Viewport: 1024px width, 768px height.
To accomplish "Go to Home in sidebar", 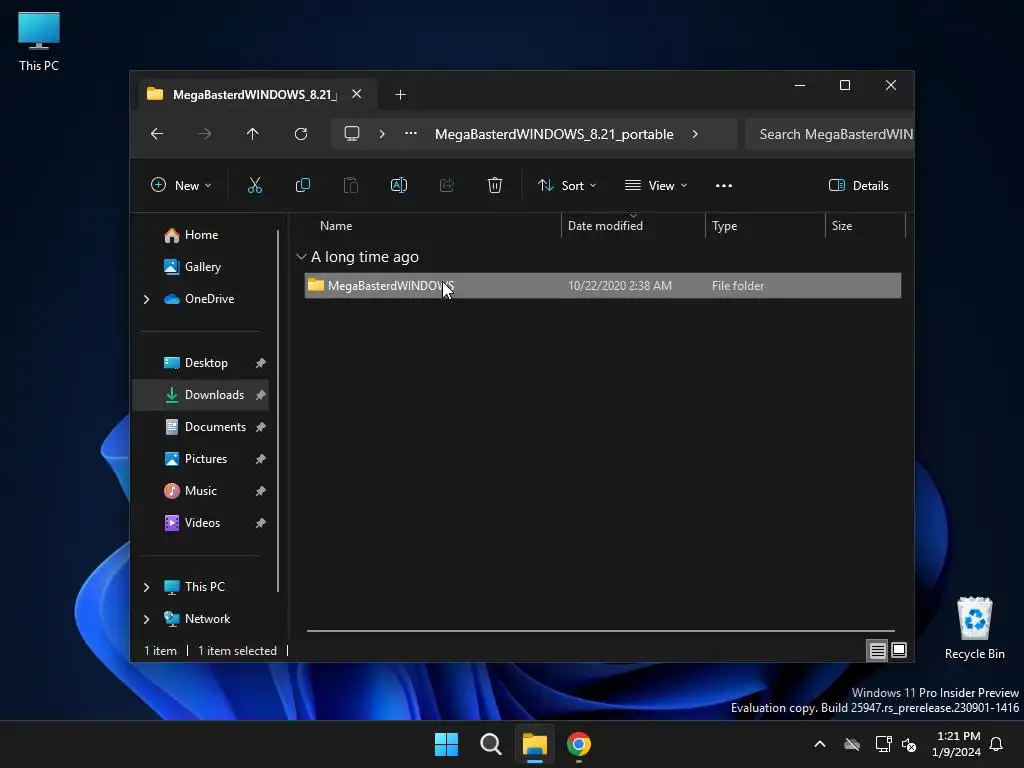I will (201, 235).
